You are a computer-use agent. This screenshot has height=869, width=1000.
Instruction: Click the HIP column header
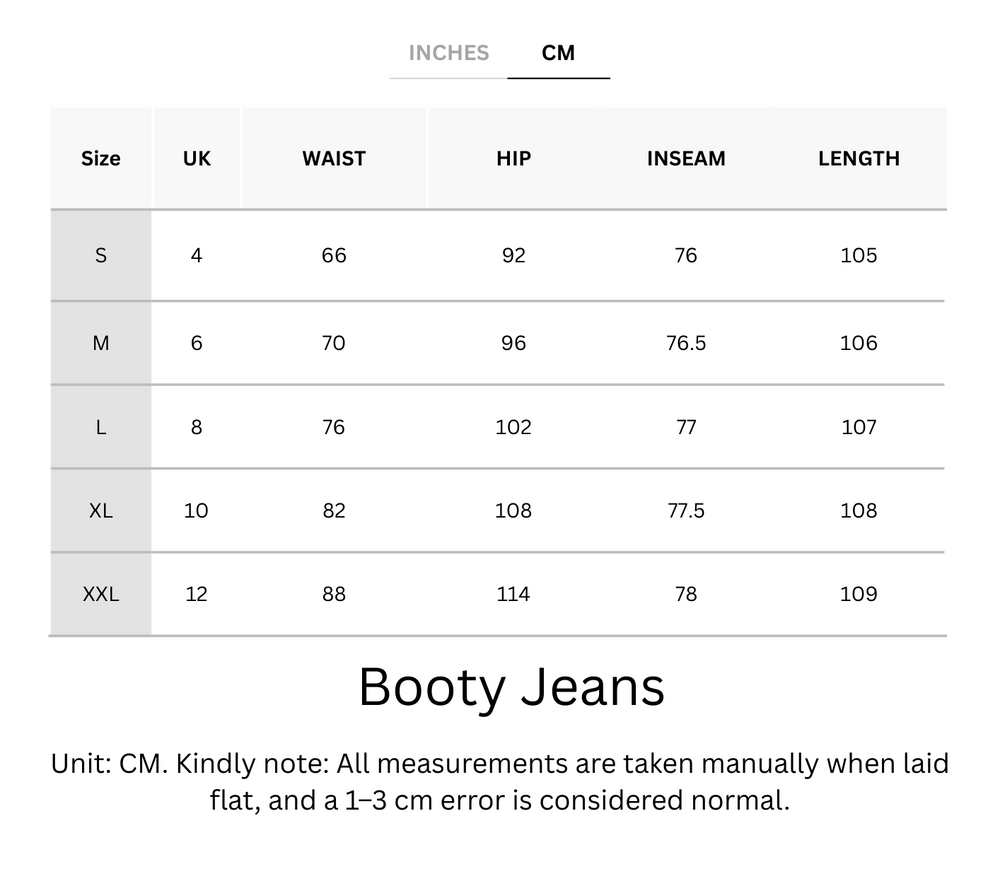(512, 158)
